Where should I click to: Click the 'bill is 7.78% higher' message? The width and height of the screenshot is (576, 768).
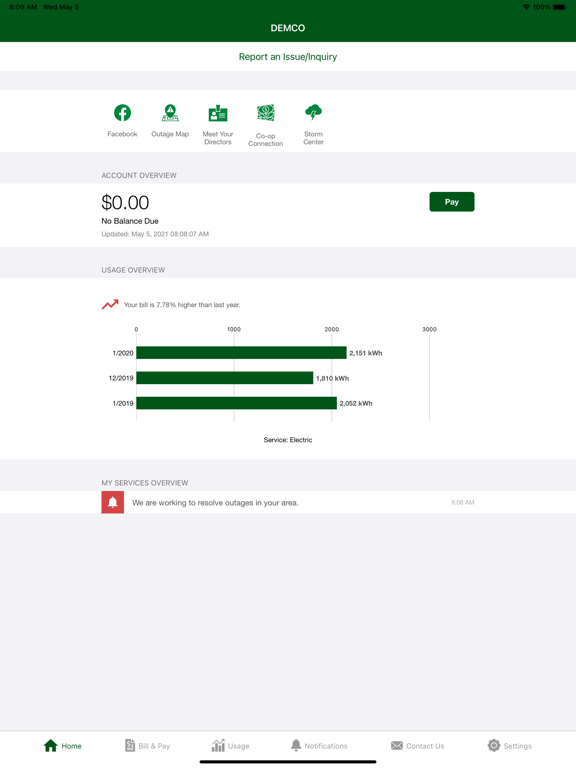pyautogui.click(x=182, y=305)
